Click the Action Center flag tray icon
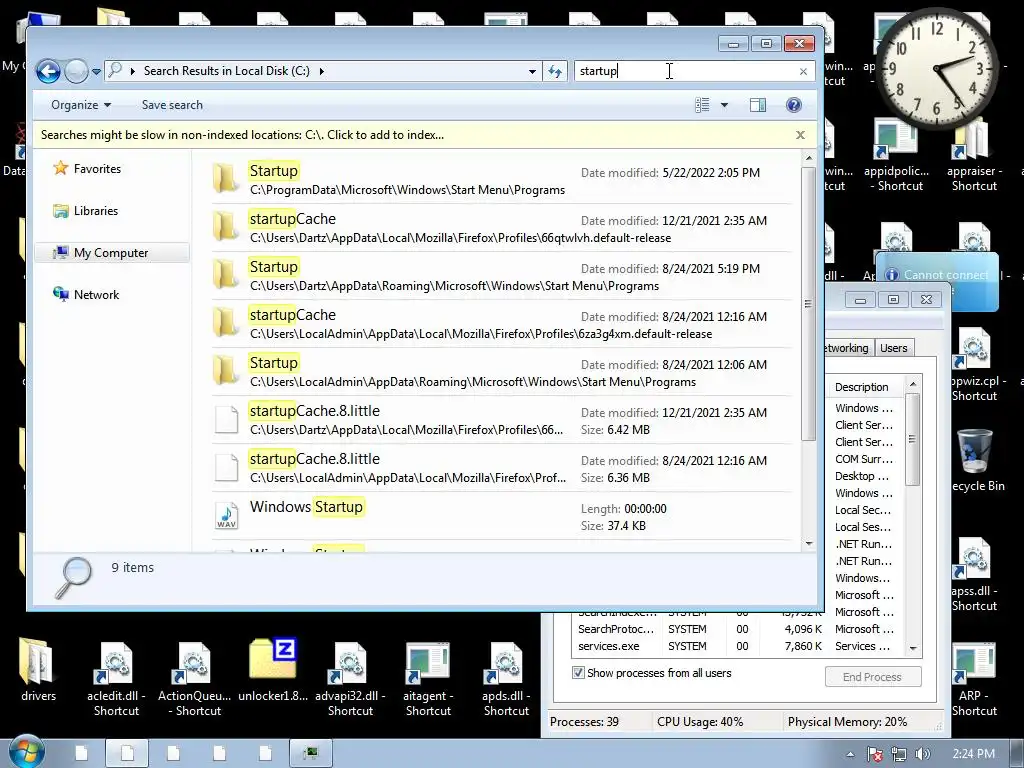 875,754
